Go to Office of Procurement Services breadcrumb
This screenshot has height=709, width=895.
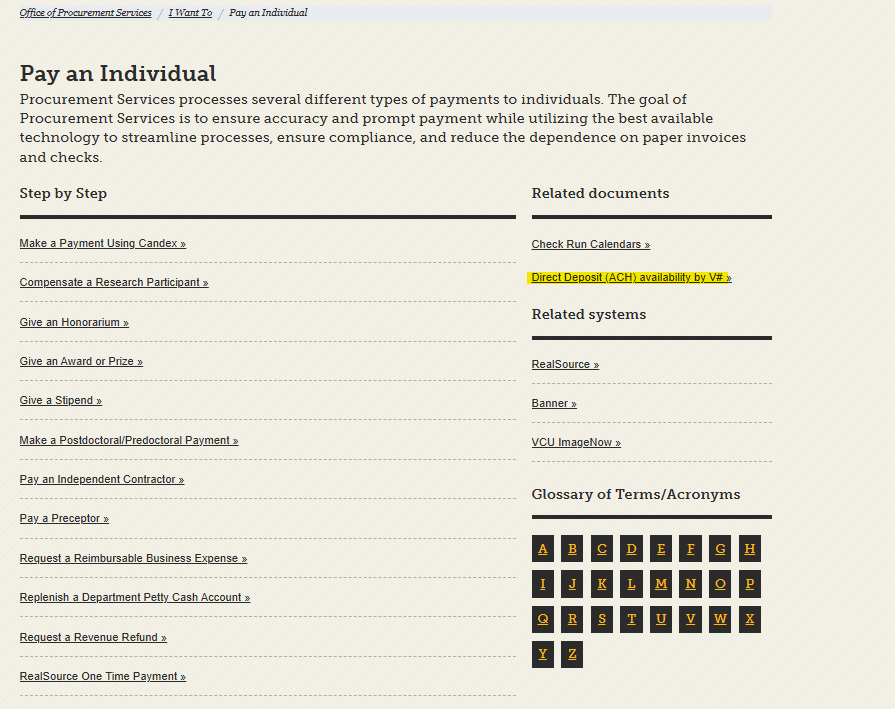point(85,13)
